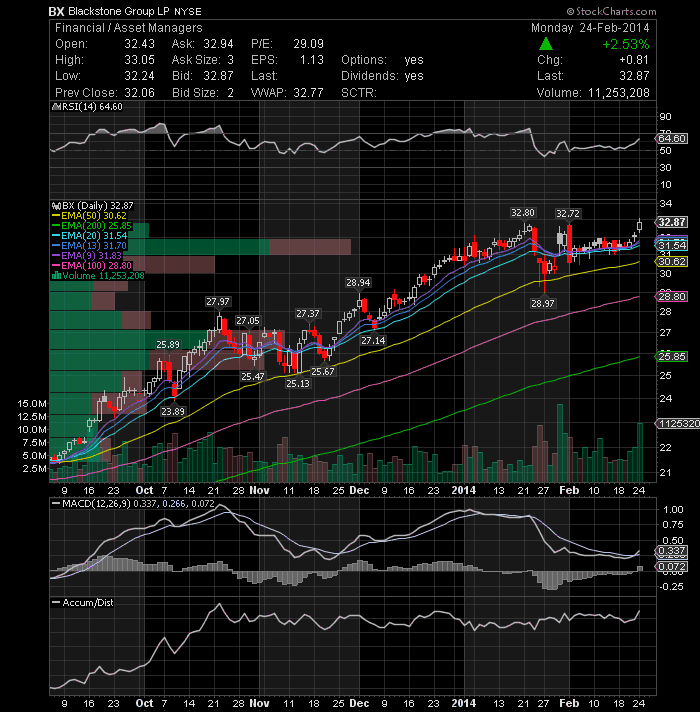Click the Prev Close value 32.06

pos(139,93)
